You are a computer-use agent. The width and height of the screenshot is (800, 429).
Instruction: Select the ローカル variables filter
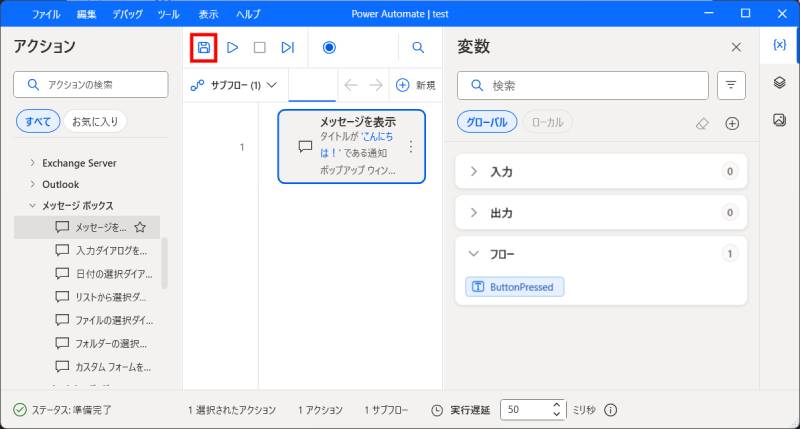547,122
